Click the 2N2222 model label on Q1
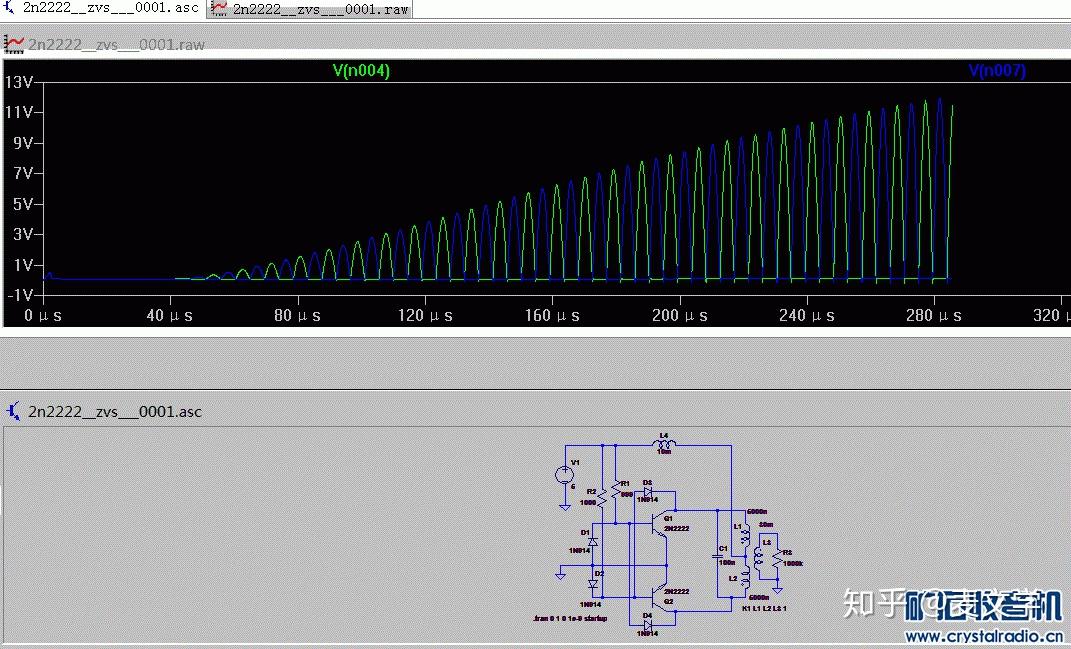This screenshot has width=1071, height=649. (676, 529)
